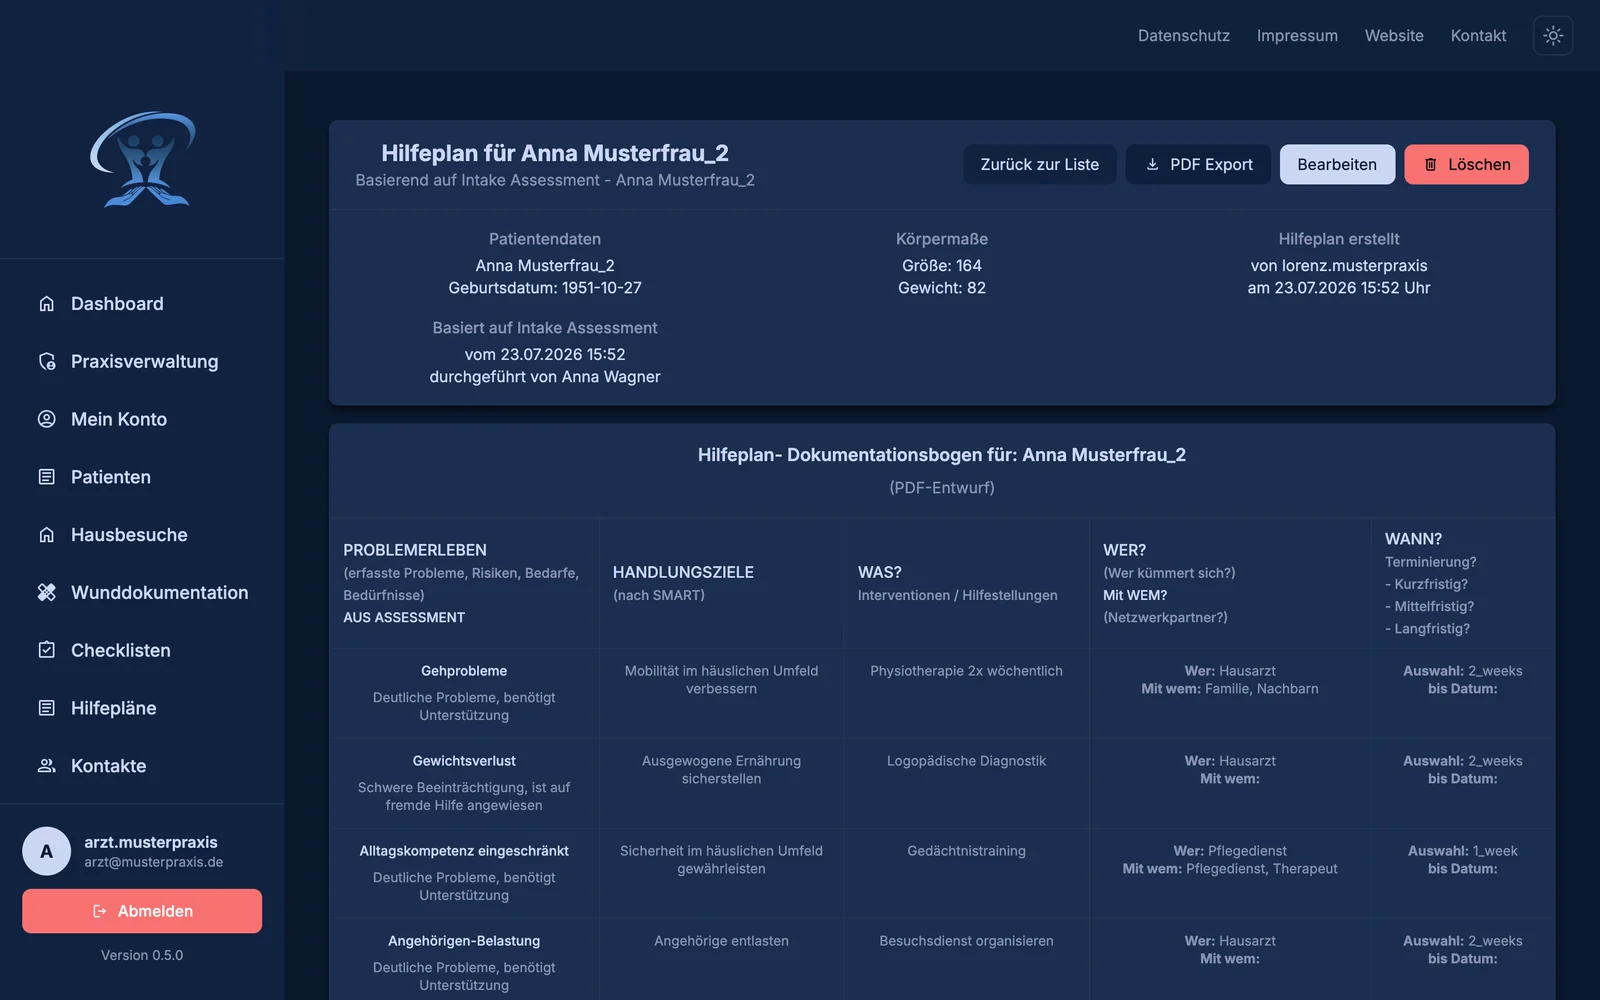Screen dimensions: 1600x1000
Task: Click the Bearbeiten button
Action: pos(1337,164)
